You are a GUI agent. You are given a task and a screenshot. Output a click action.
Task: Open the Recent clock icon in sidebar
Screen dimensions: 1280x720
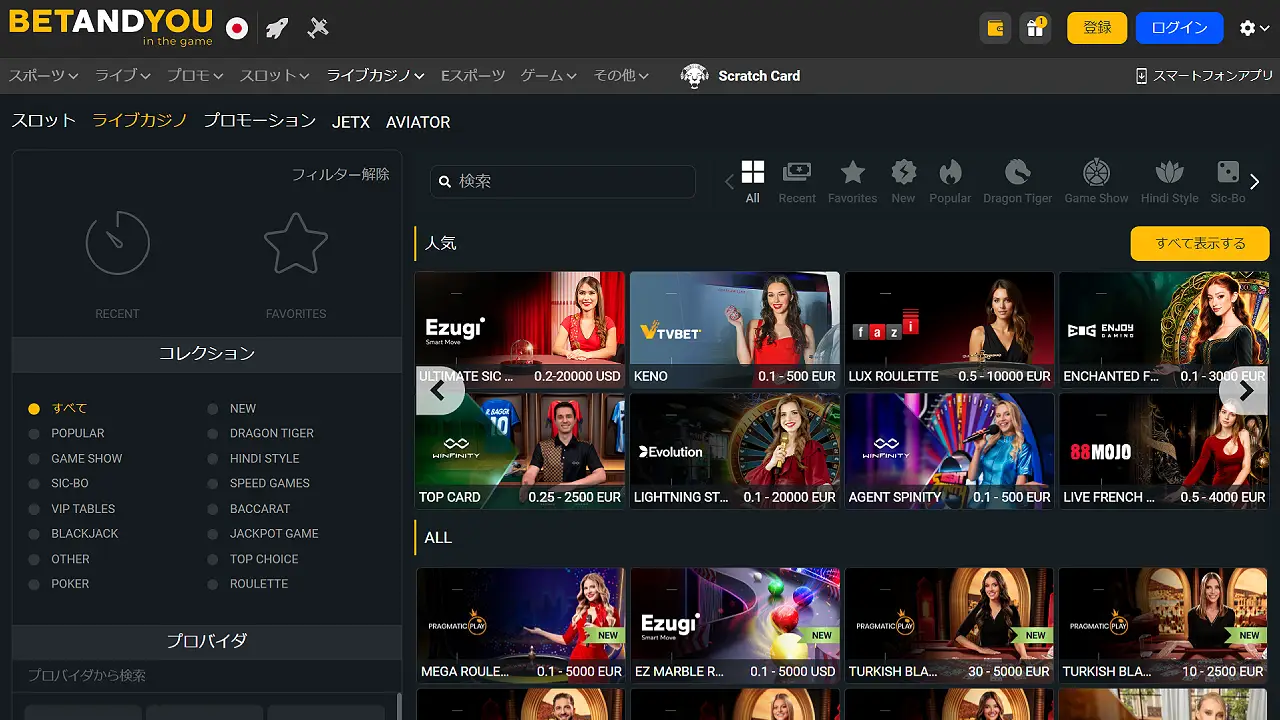pyautogui.click(x=117, y=243)
